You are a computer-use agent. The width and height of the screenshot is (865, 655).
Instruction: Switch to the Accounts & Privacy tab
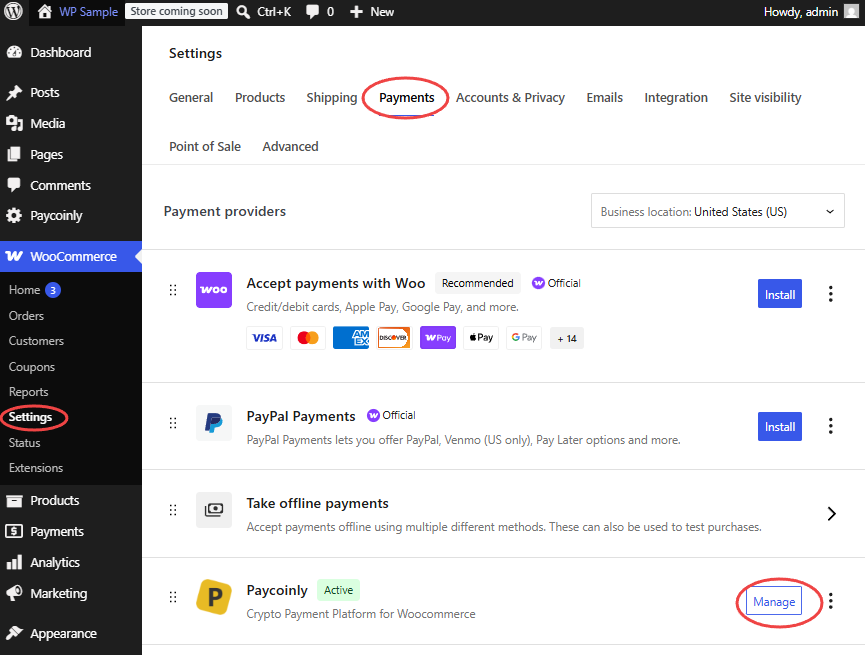(x=510, y=98)
